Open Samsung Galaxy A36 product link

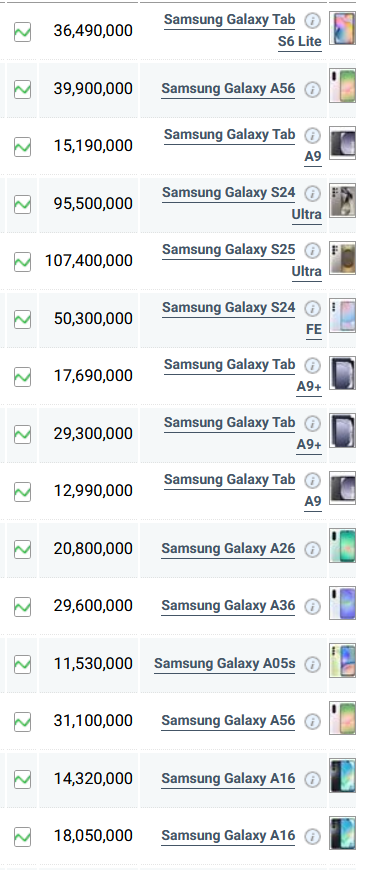point(228,606)
